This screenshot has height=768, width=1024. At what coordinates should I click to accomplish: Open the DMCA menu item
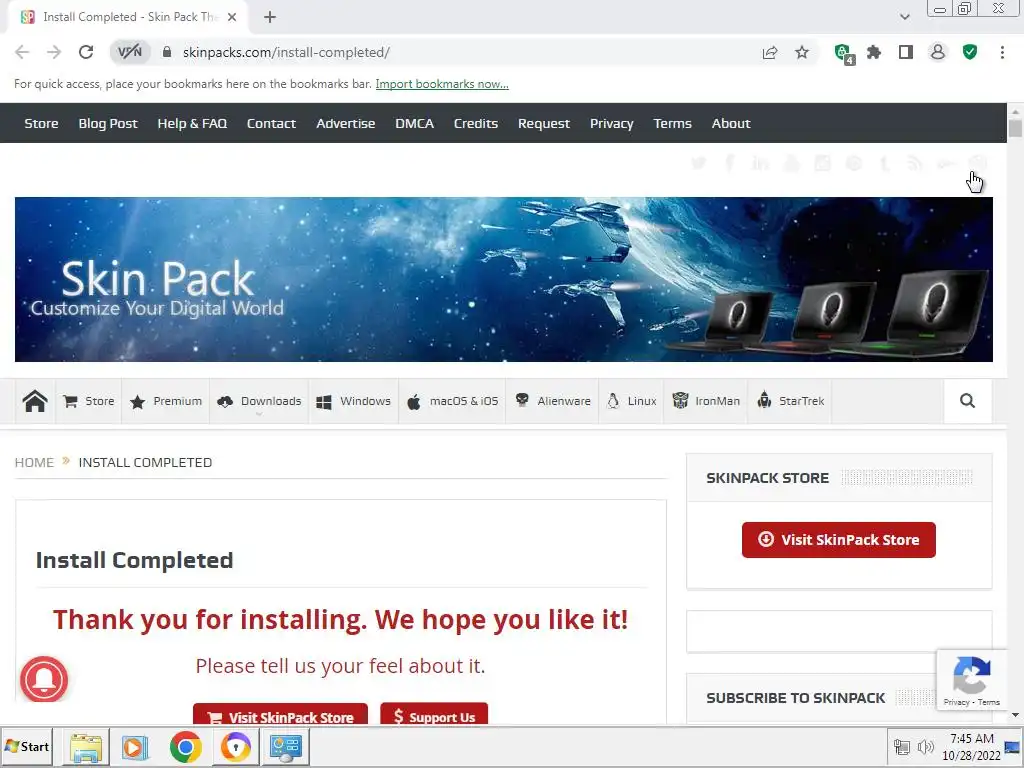point(414,123)
